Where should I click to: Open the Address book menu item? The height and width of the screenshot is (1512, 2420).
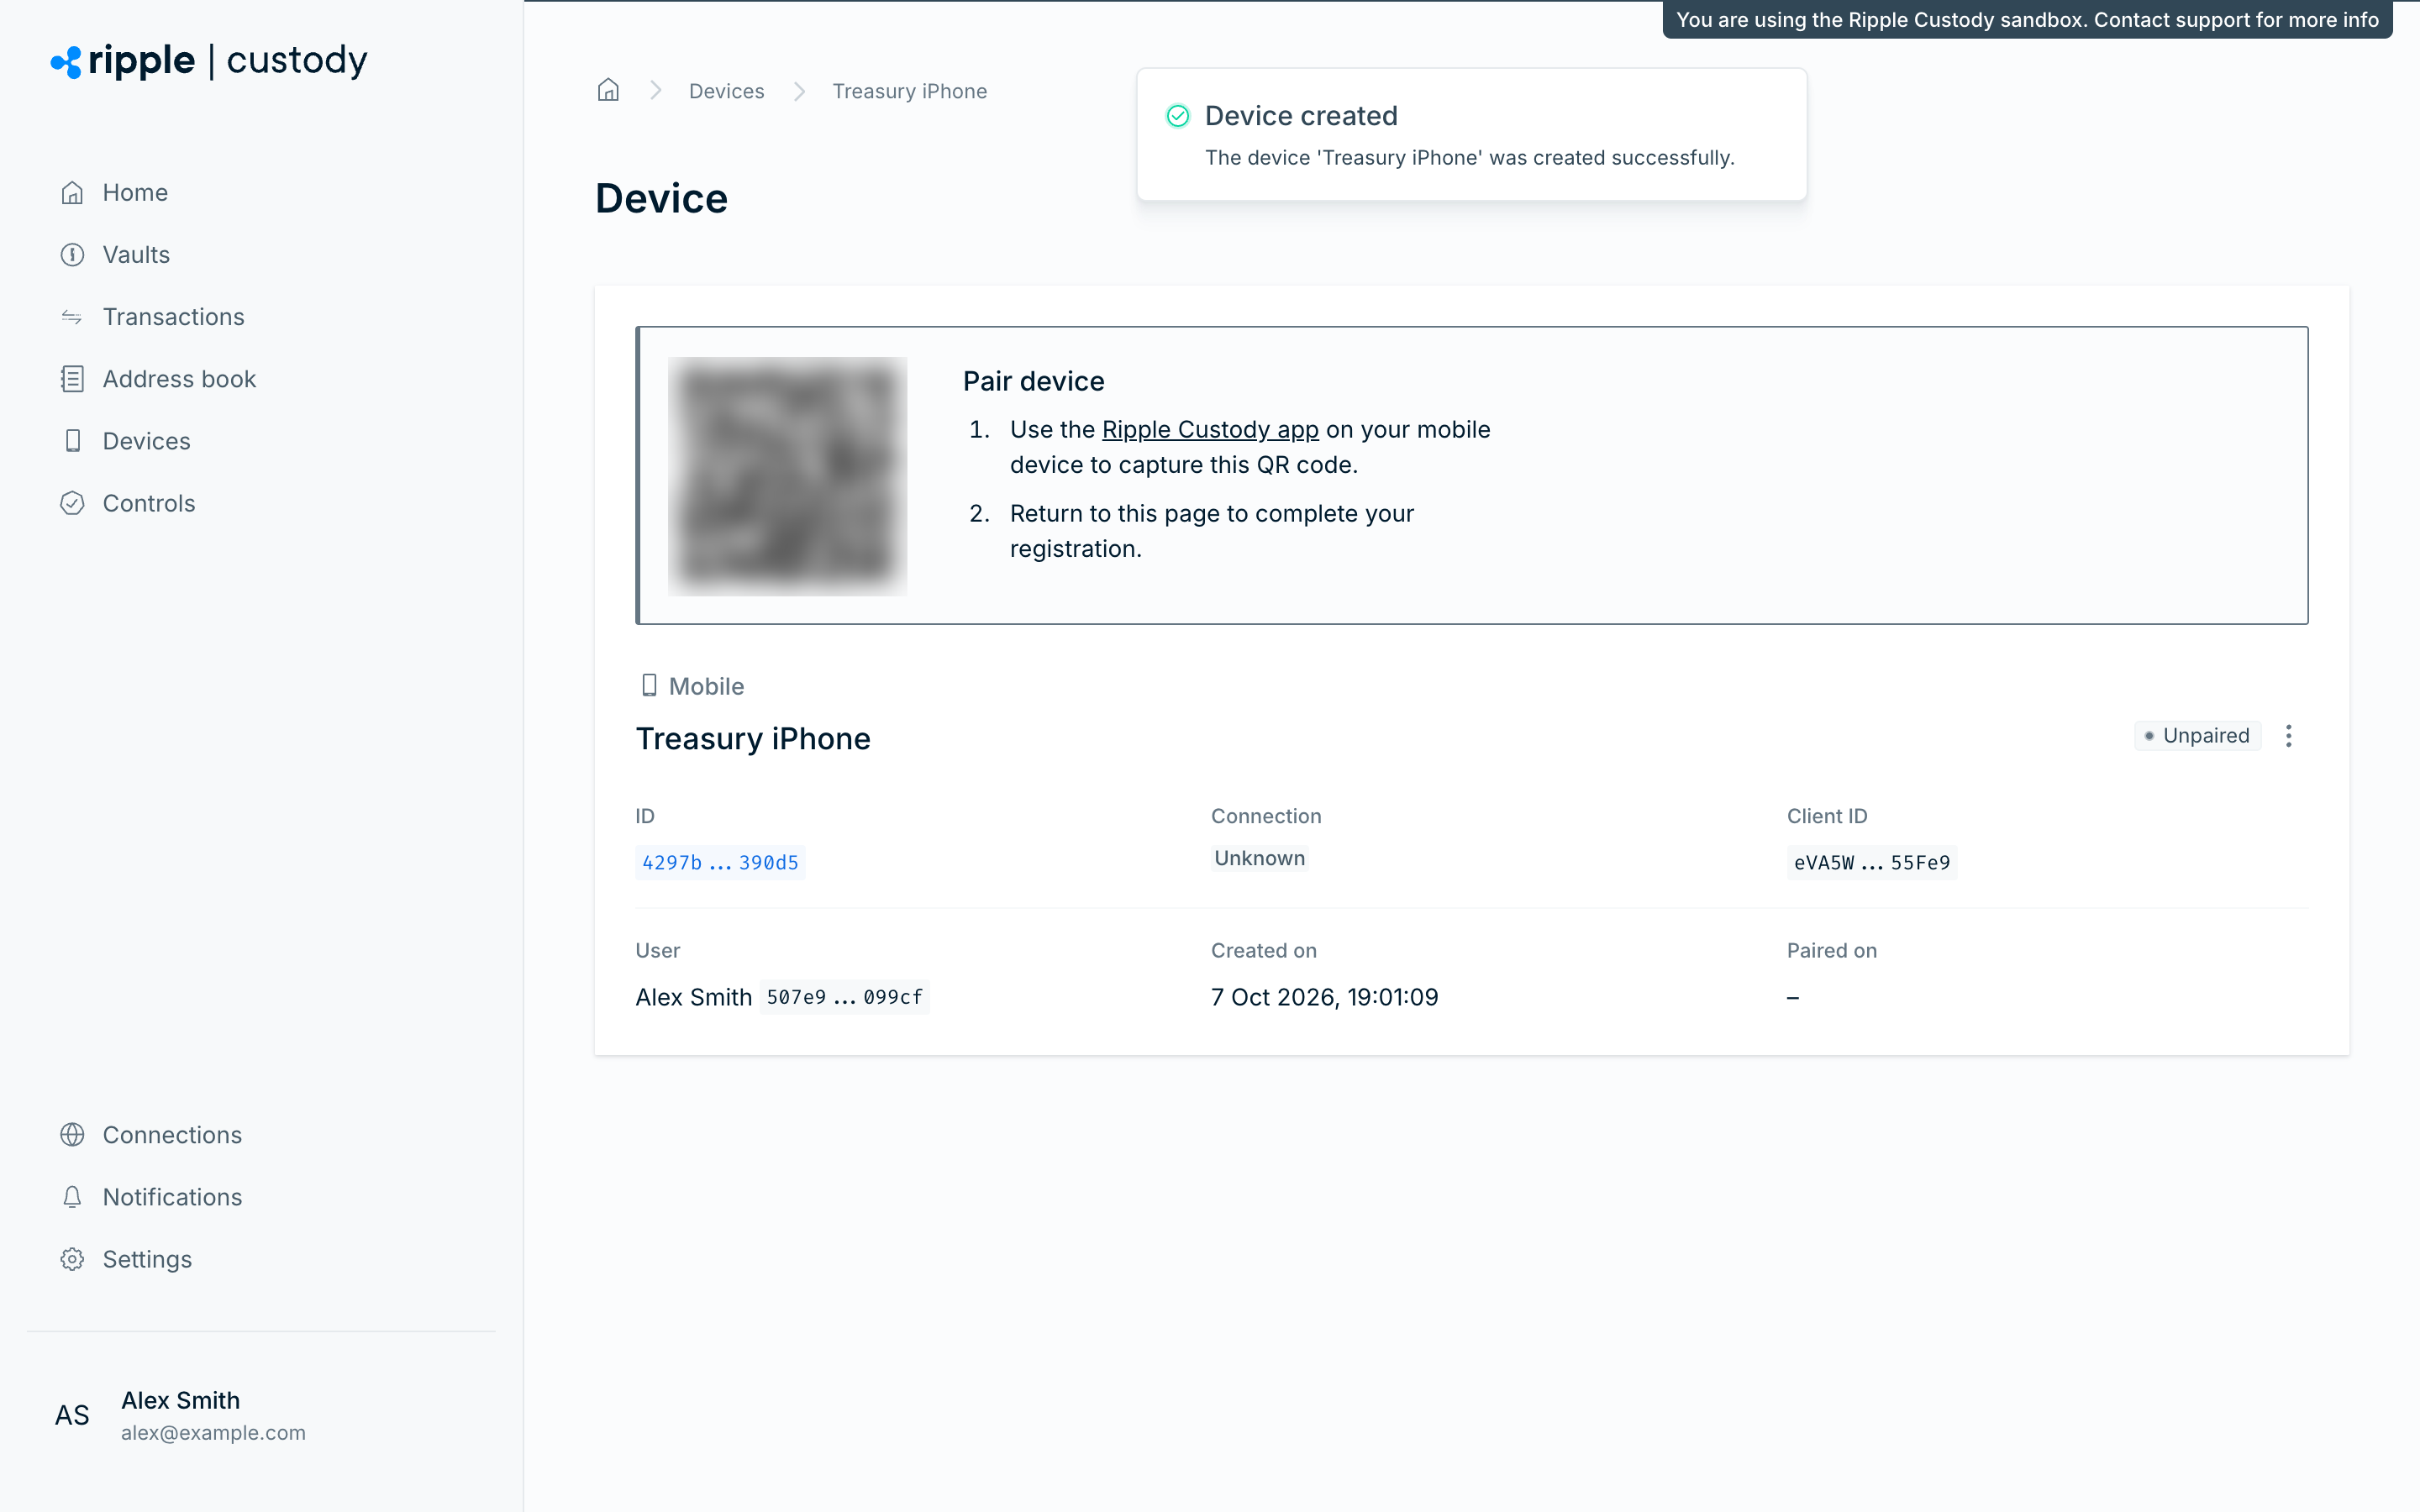179,379
